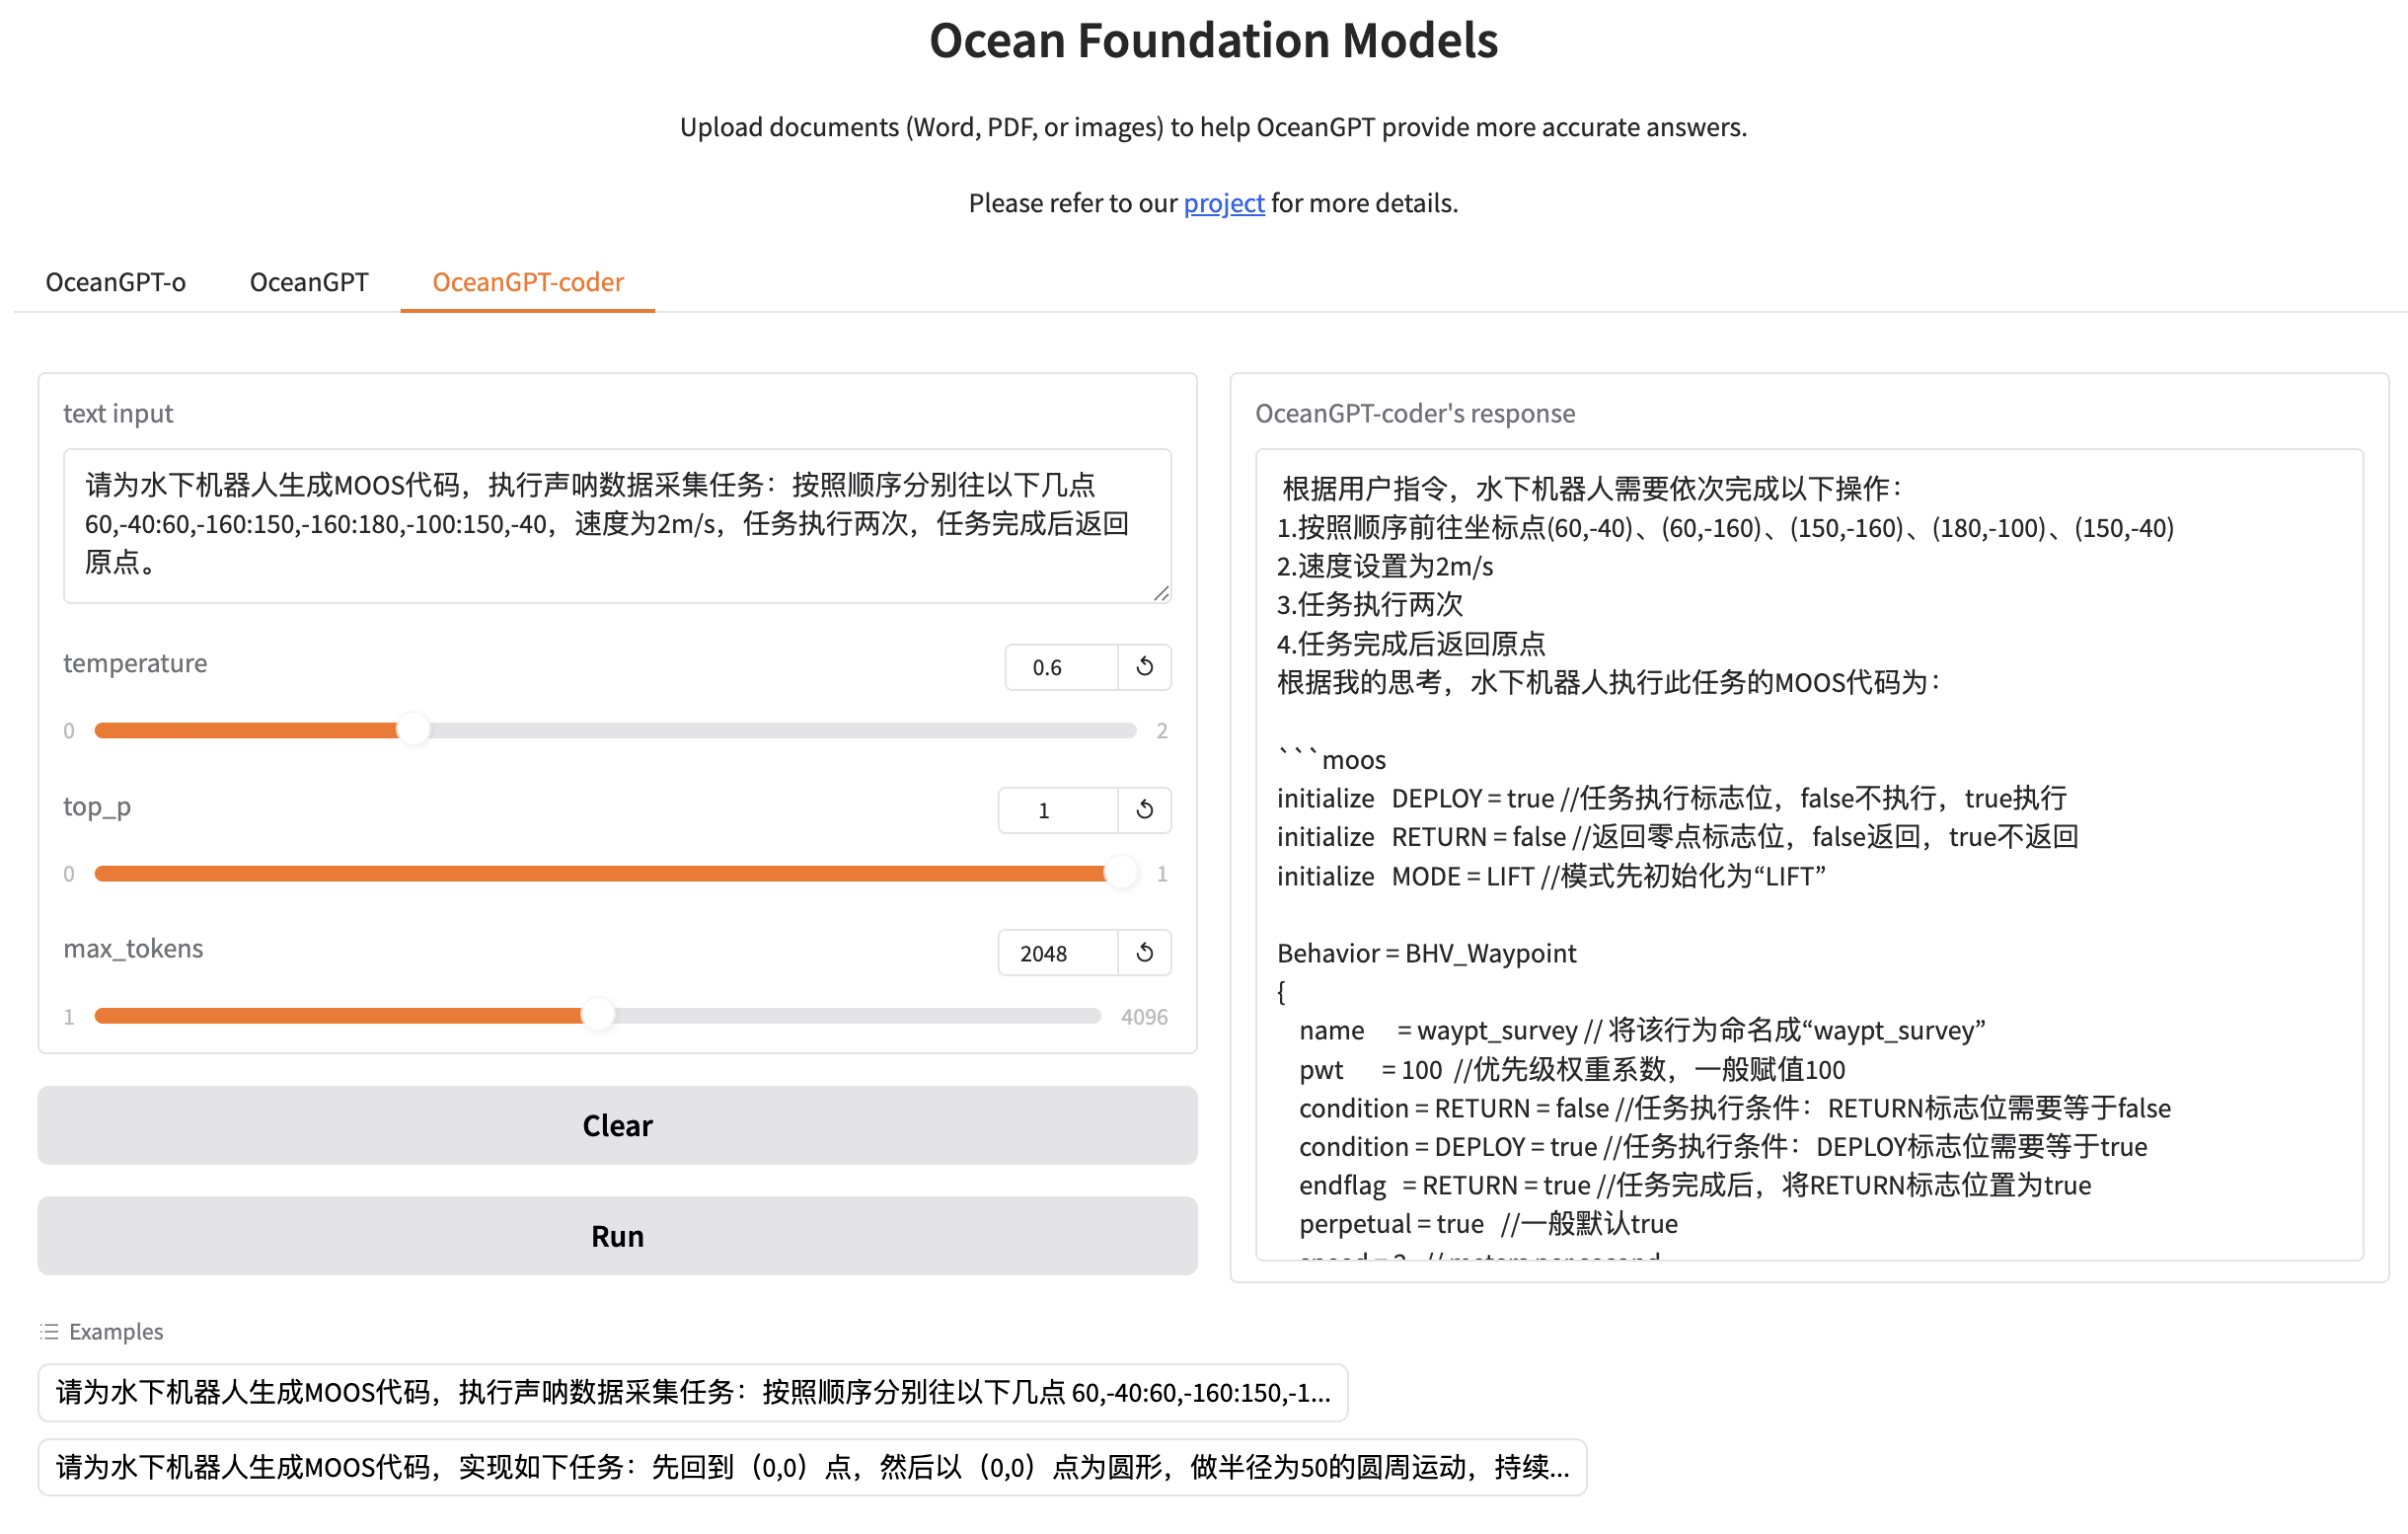The image size is (2408, 1534).
Task: Click the Examples list icon
Action: coord(49,1332)
